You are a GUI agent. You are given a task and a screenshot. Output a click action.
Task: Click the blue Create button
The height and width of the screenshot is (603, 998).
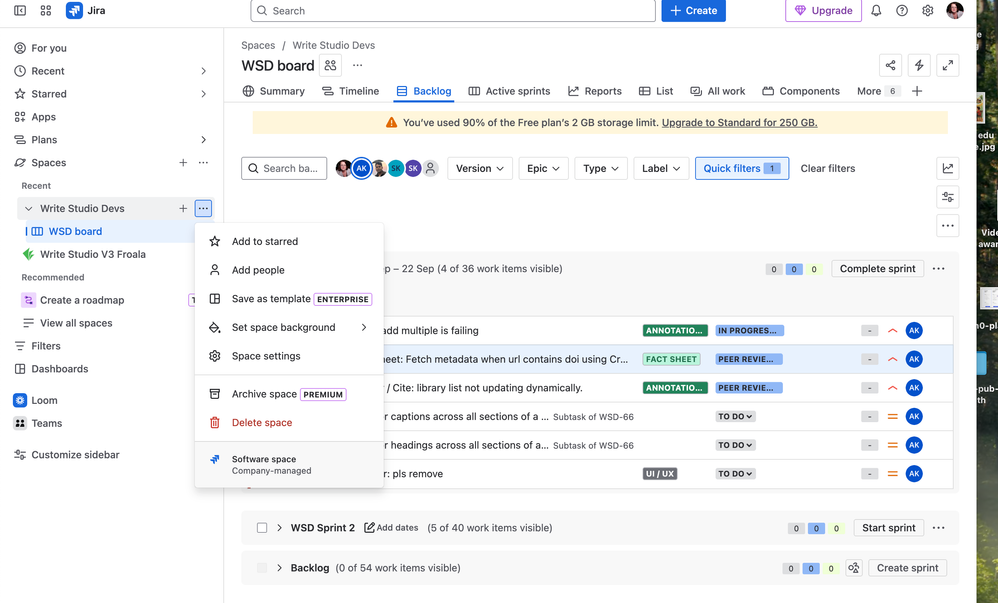coord(693,11)
